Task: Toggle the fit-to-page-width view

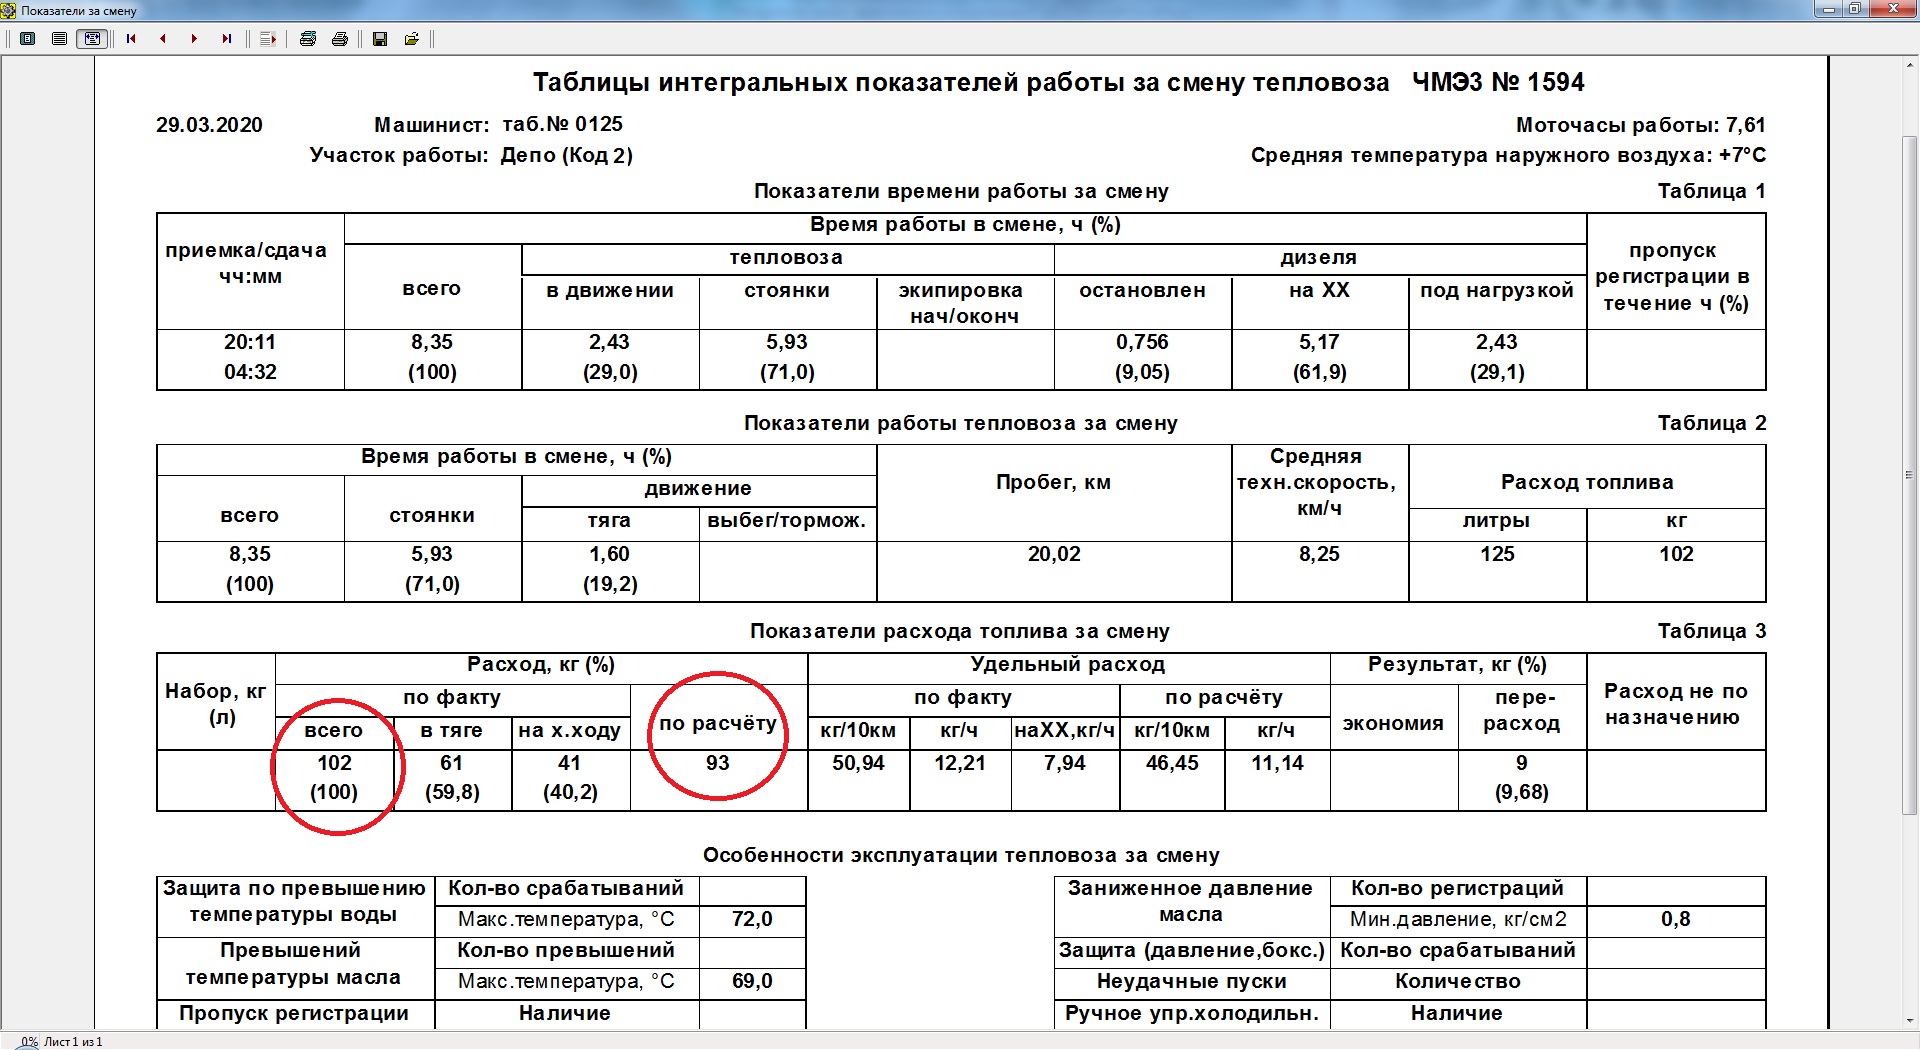Action: 92,39
